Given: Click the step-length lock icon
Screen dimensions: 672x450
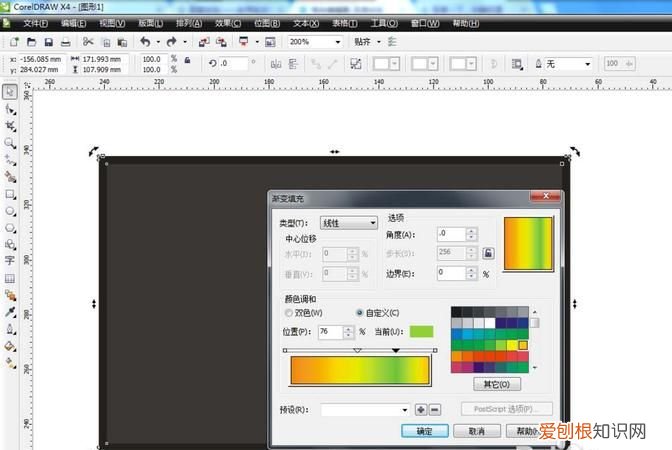Looking at the screenshot, I should pyautogui.click(x=488, y=253).
